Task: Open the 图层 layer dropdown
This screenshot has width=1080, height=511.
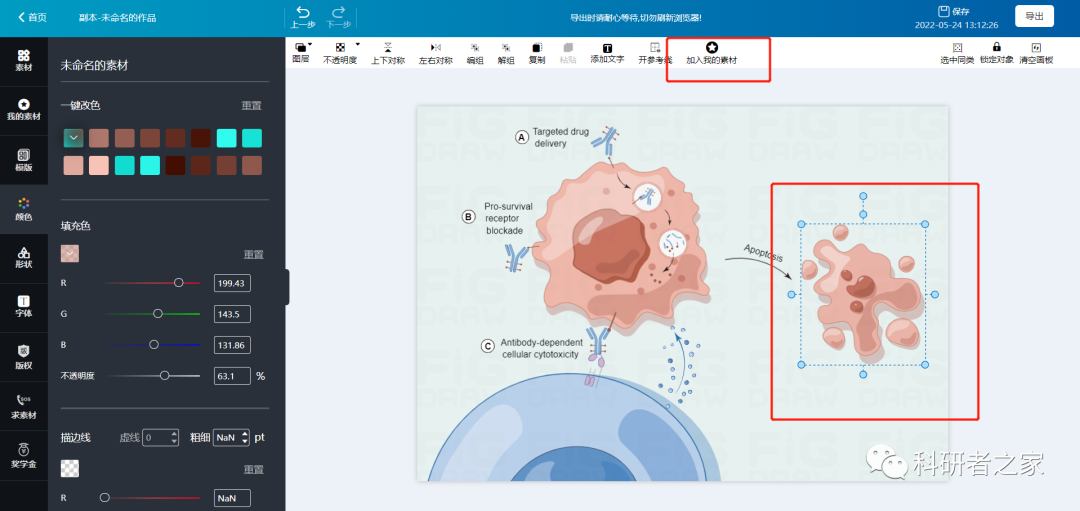Action: 302,47
